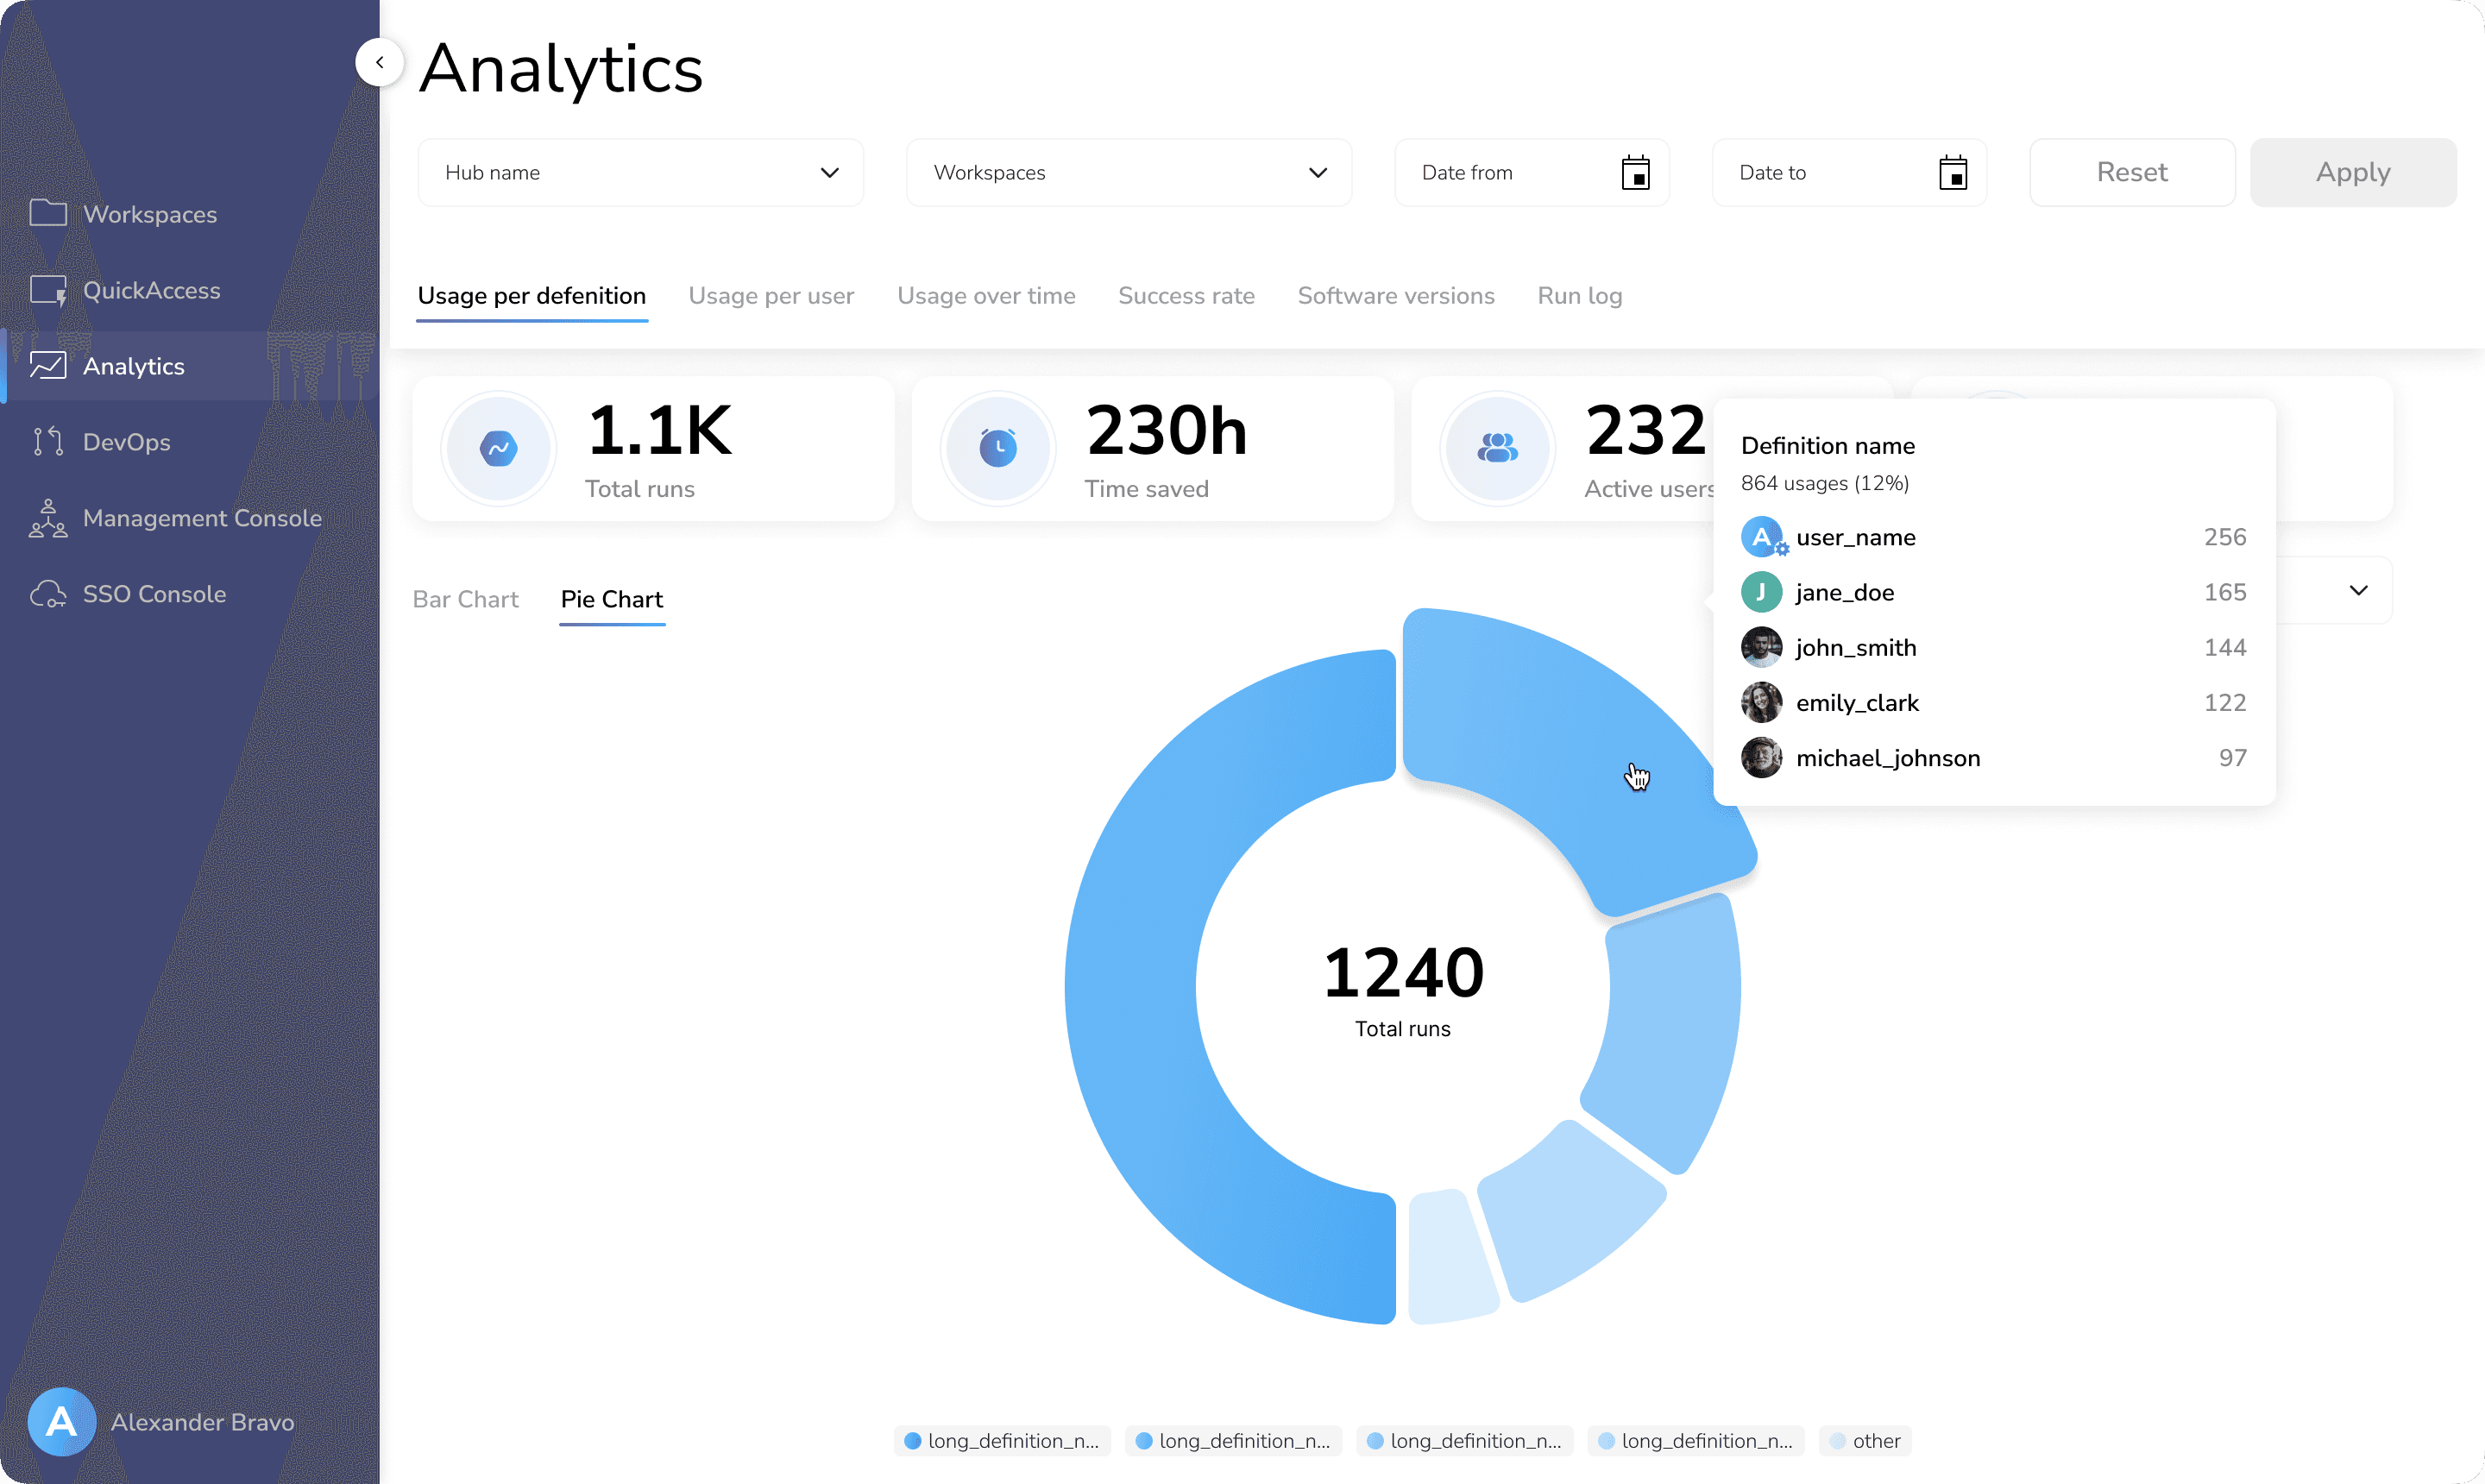Viewport: 2485px width, 1484px height.
Task: Open Workspaces from the sidebar folder icon
Action: (48, 213)
